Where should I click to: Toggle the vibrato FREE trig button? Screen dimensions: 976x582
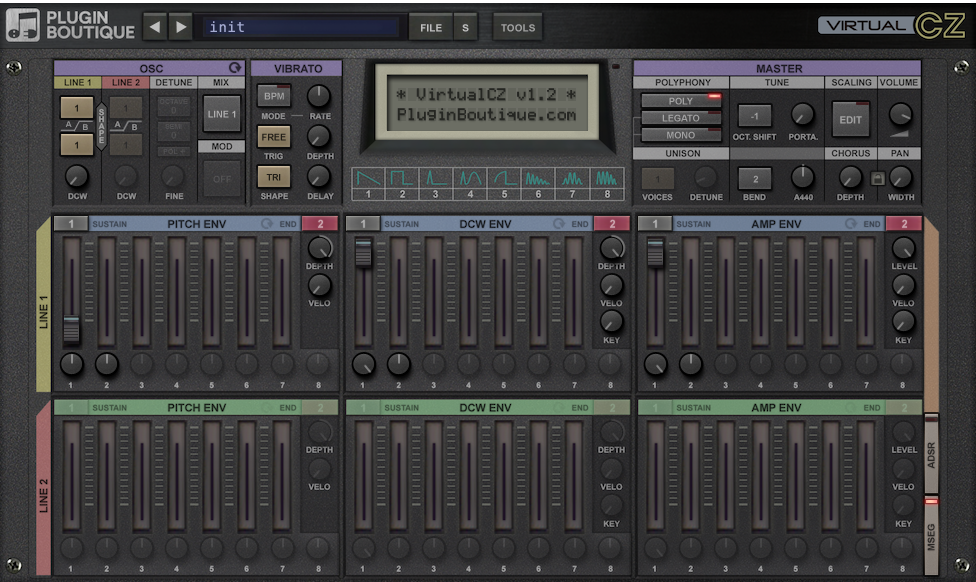click(x=274, y=137)
